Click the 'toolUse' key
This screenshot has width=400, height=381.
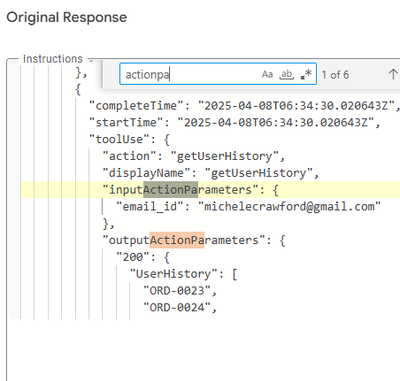tap(119, 139)
